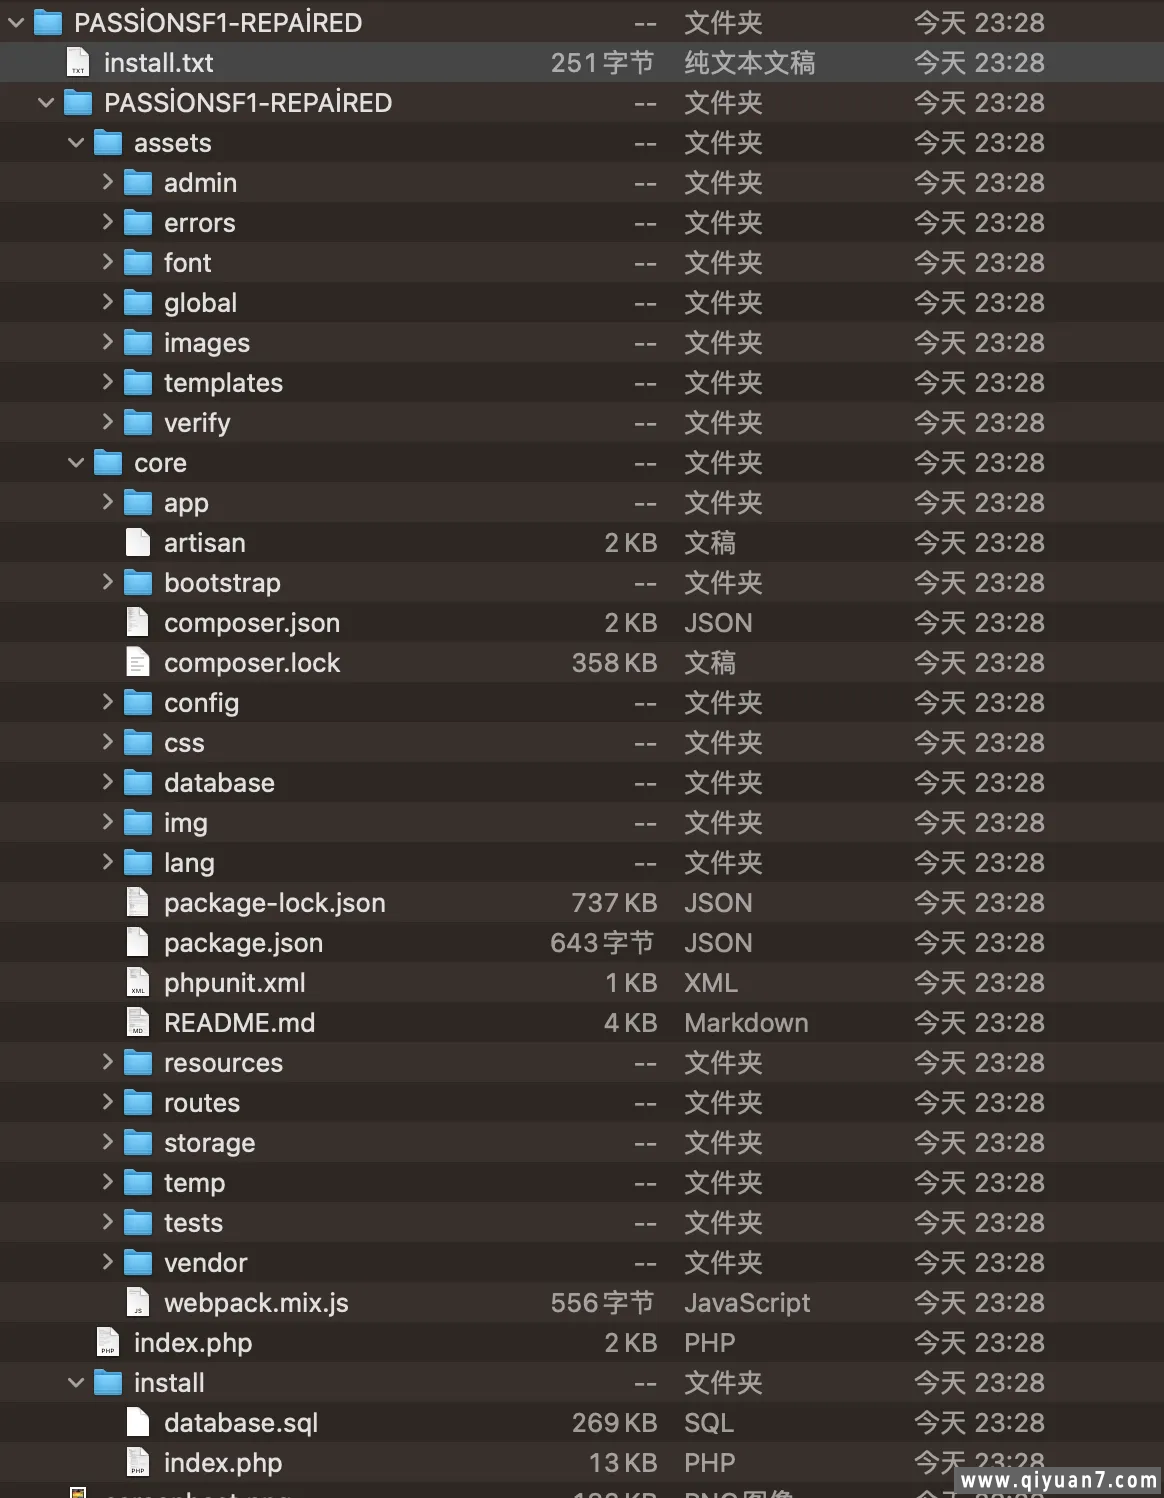The height and width of the screenshot is (1498, 1164).
Task: Expand the admin folder chevron
Action: coord(107,182)
